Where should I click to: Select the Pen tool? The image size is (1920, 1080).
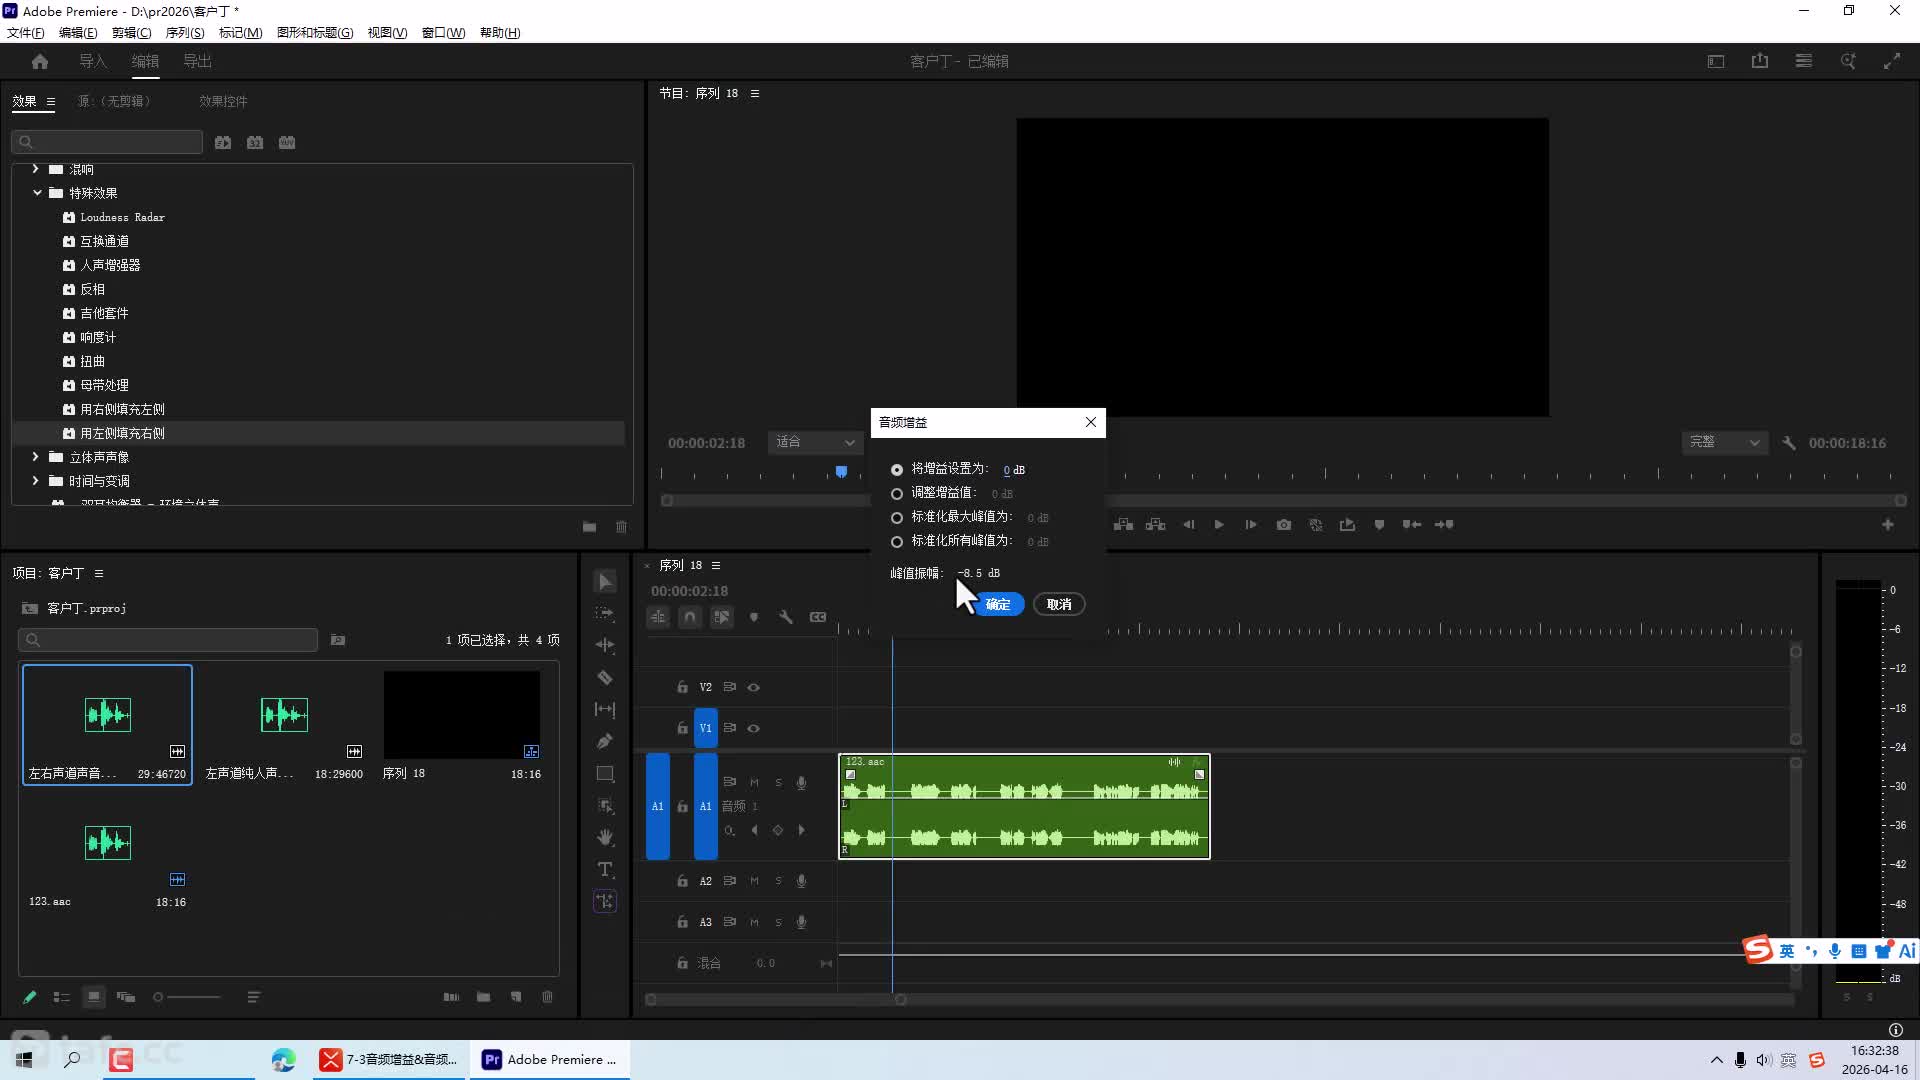[605, 741]
